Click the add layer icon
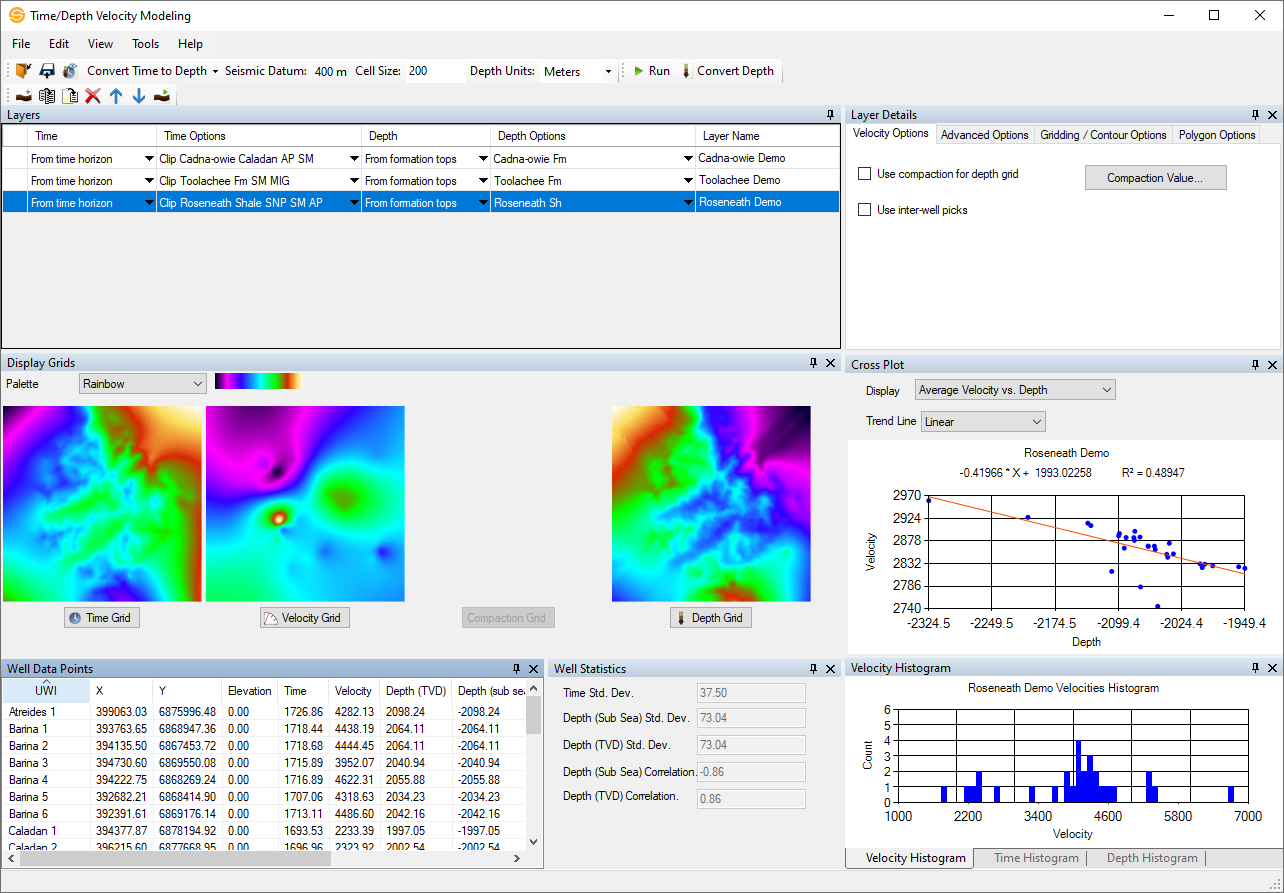The image size is (1284, 893). [23, 96]
